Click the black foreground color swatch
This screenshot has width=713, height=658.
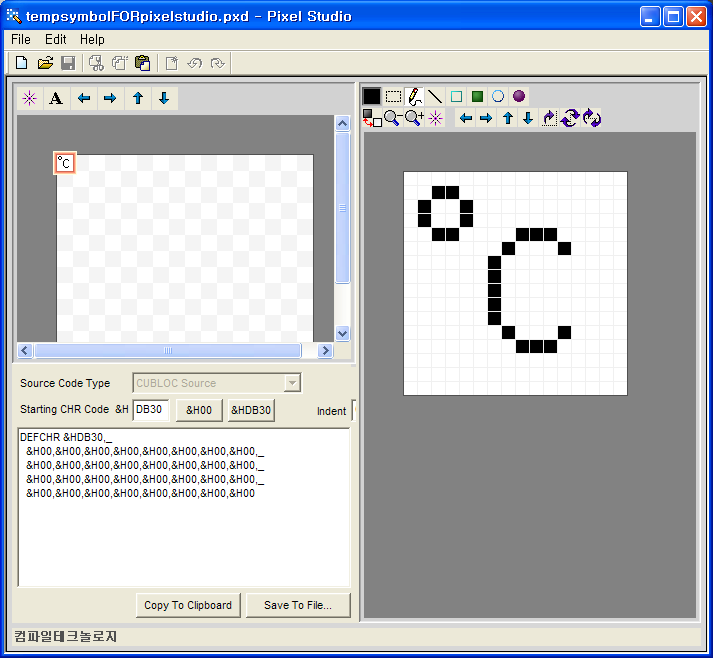coord(372,97)
